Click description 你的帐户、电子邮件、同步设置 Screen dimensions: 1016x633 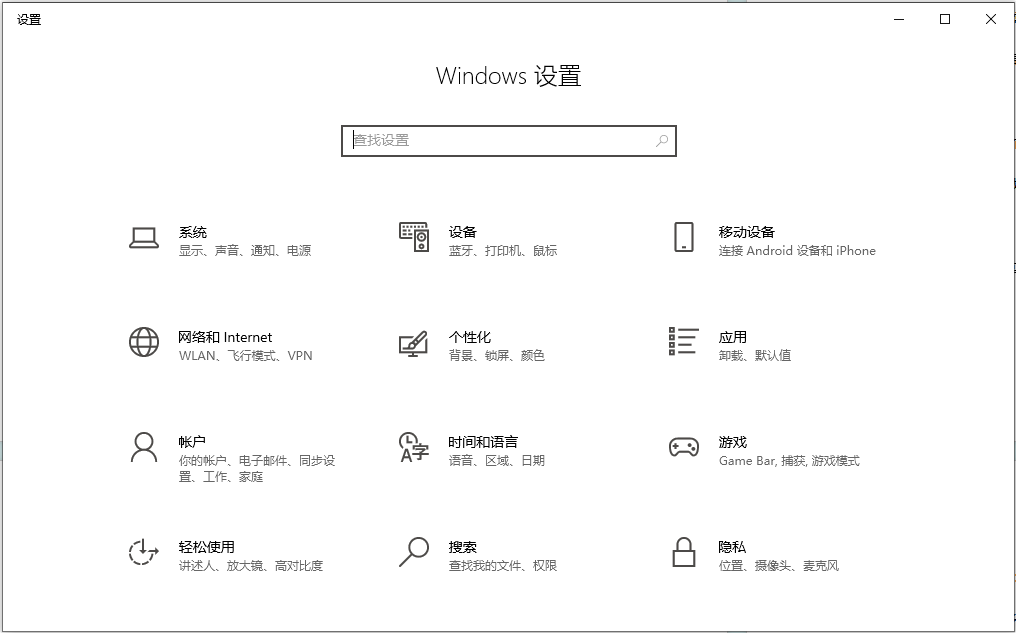click(257, 468)
